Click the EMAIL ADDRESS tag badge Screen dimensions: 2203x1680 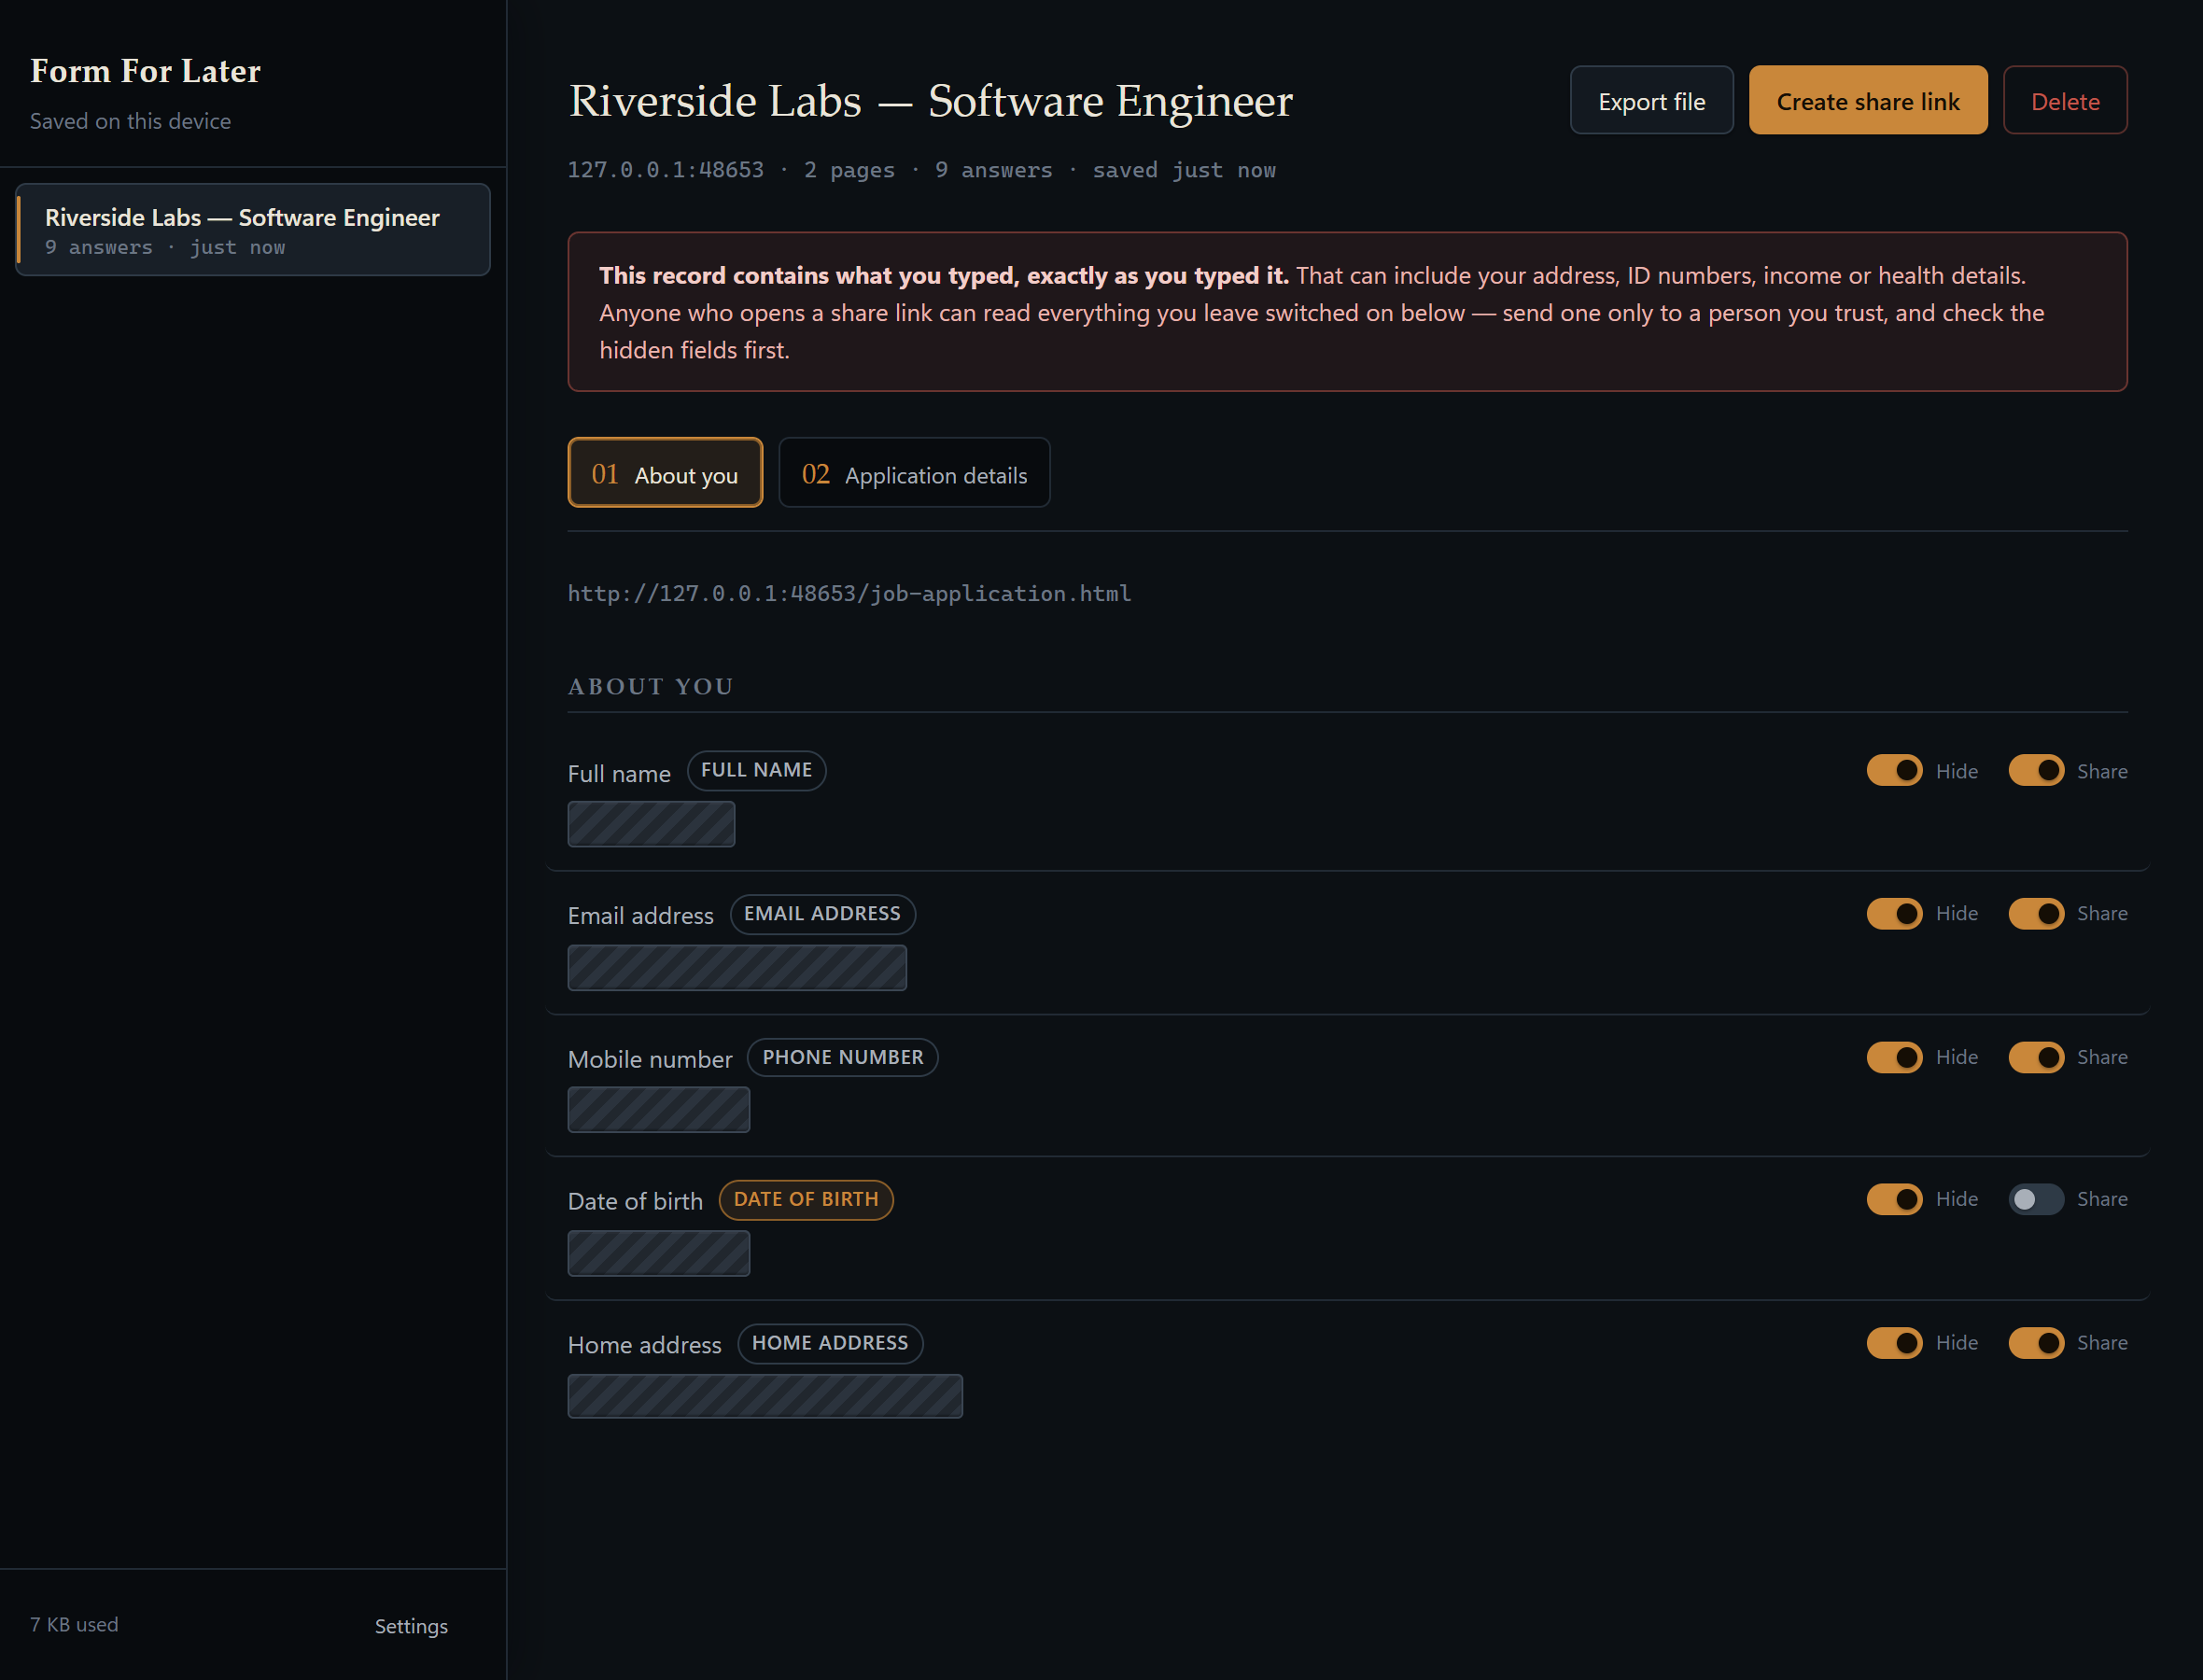click(822, 914)
